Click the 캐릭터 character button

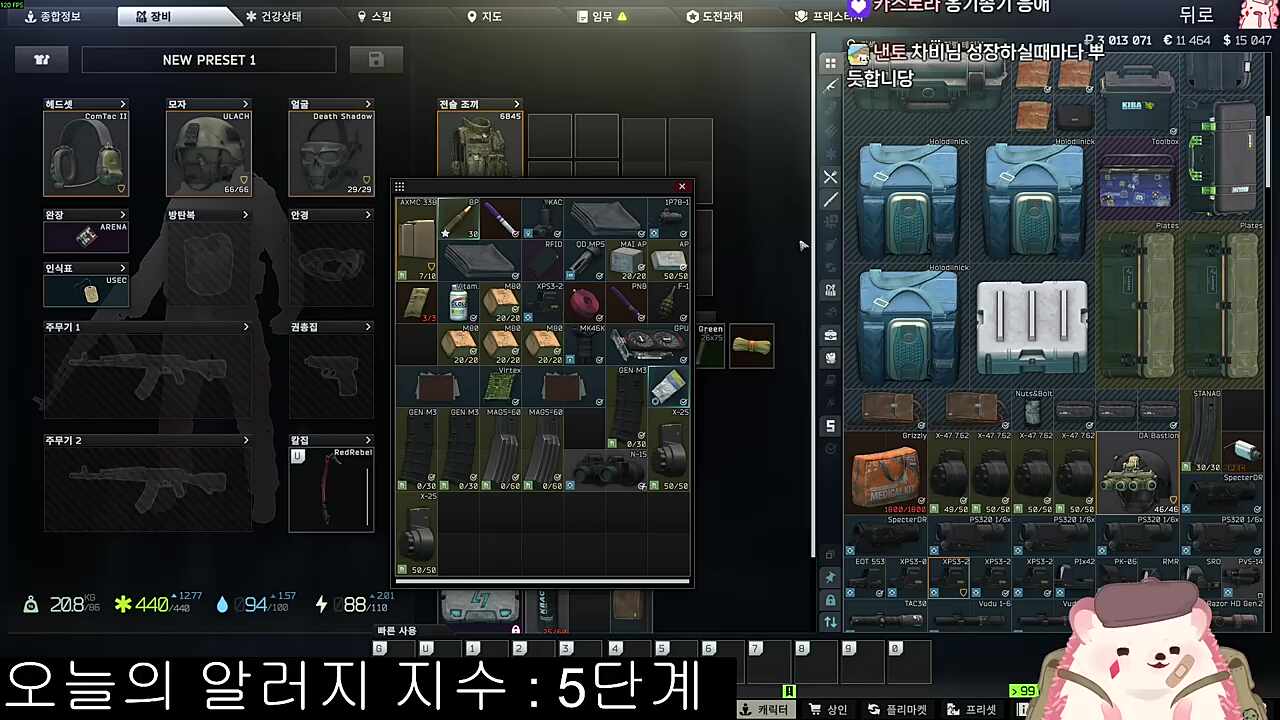765,710
